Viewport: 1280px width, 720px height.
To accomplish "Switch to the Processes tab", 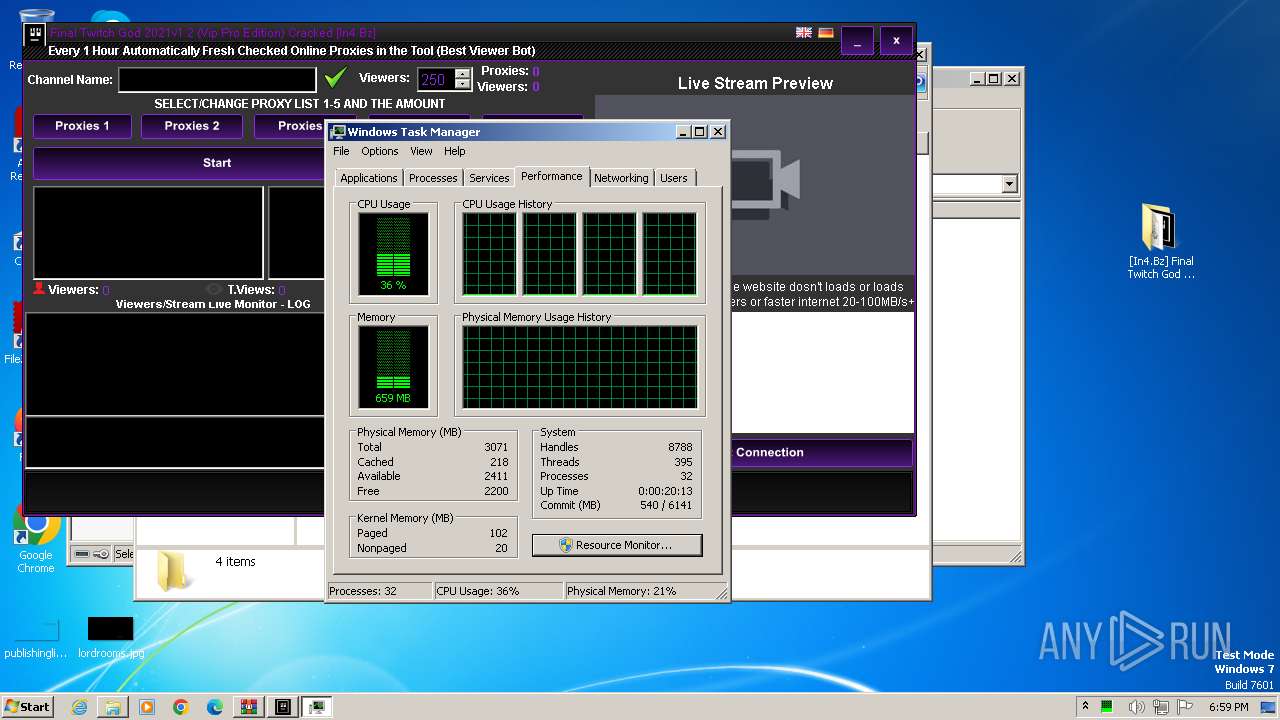I will pyautogui.click(x=433, y=178).
